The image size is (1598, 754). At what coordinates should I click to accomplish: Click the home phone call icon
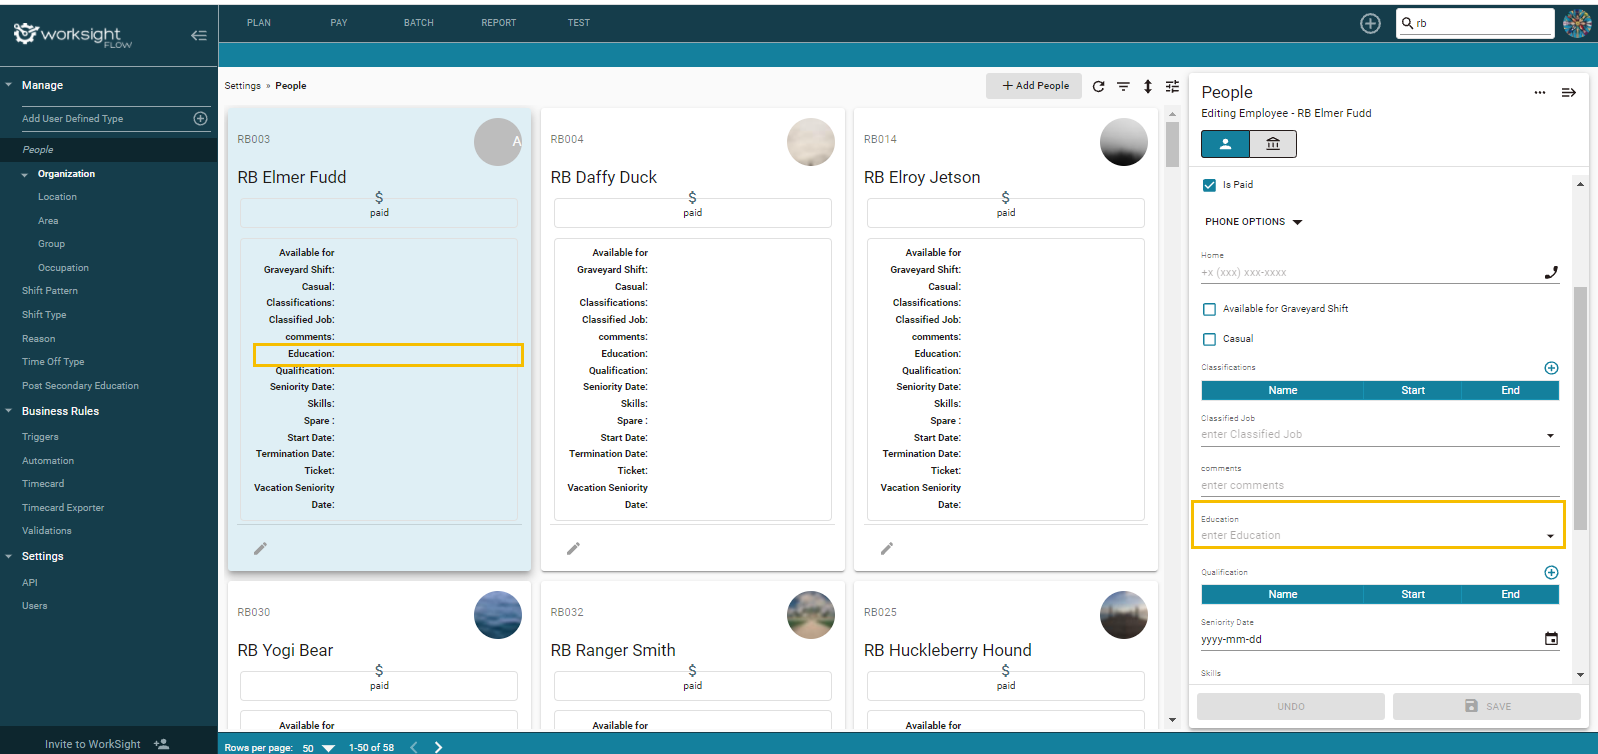point(1551,272)
